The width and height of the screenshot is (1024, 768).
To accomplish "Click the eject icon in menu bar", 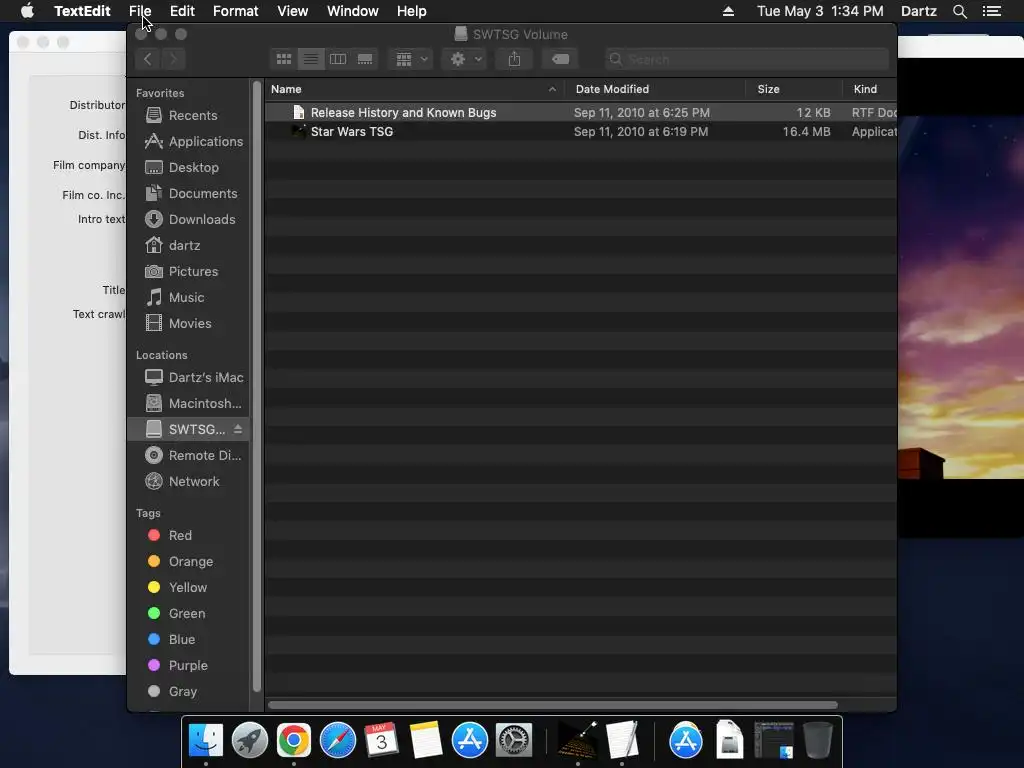I will coord(728,11).
